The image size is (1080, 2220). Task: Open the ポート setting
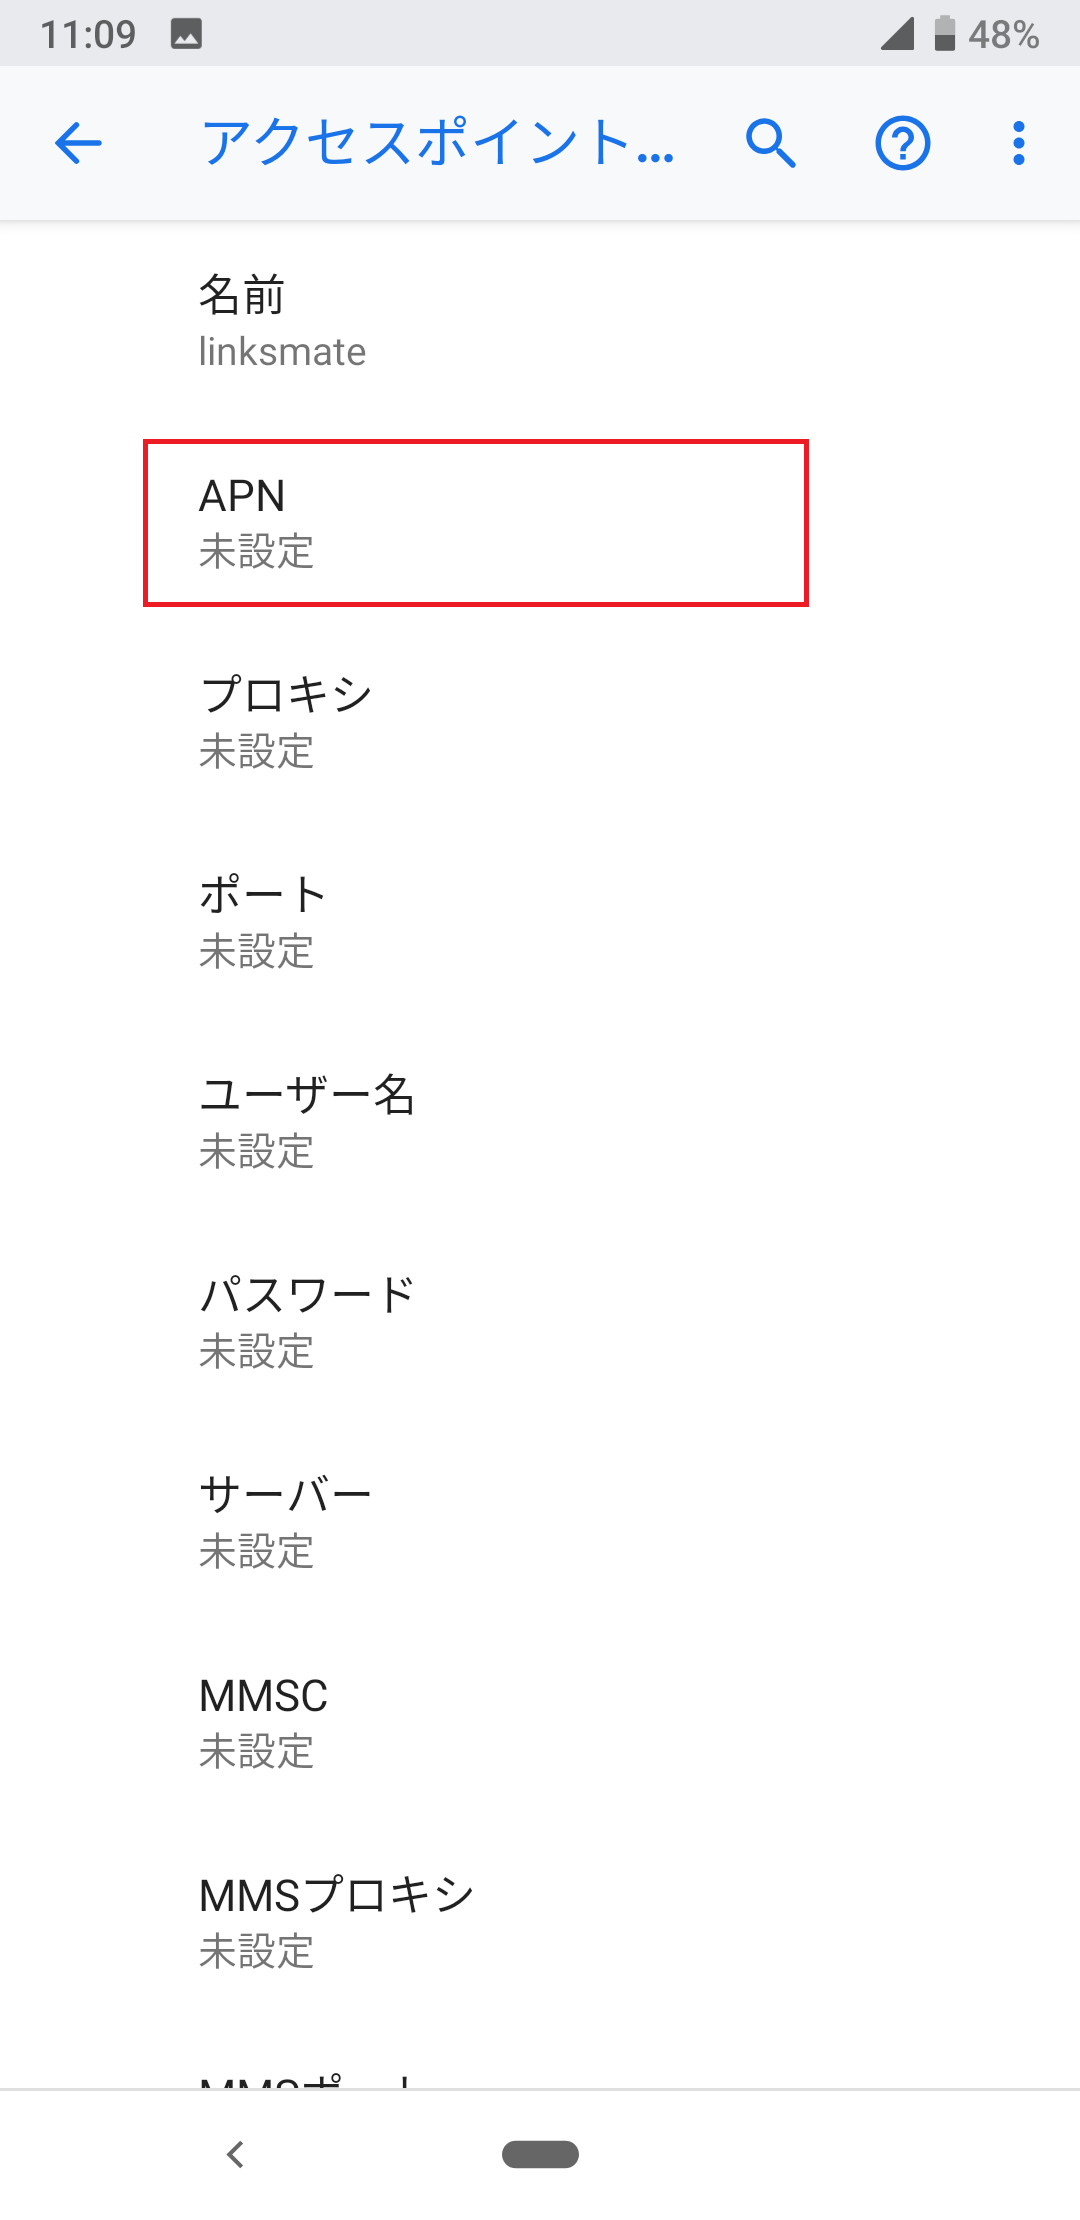[475, 920]
